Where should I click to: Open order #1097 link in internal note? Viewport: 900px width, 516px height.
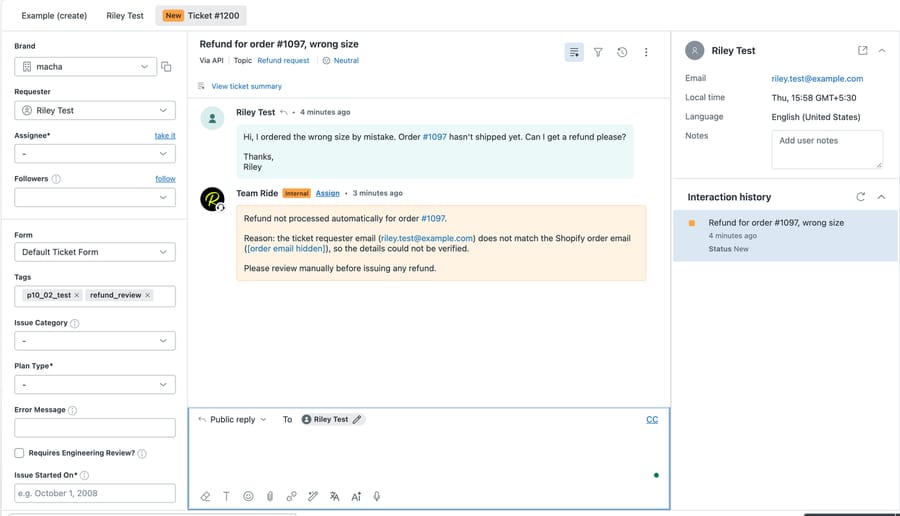(x=433, y=219)
